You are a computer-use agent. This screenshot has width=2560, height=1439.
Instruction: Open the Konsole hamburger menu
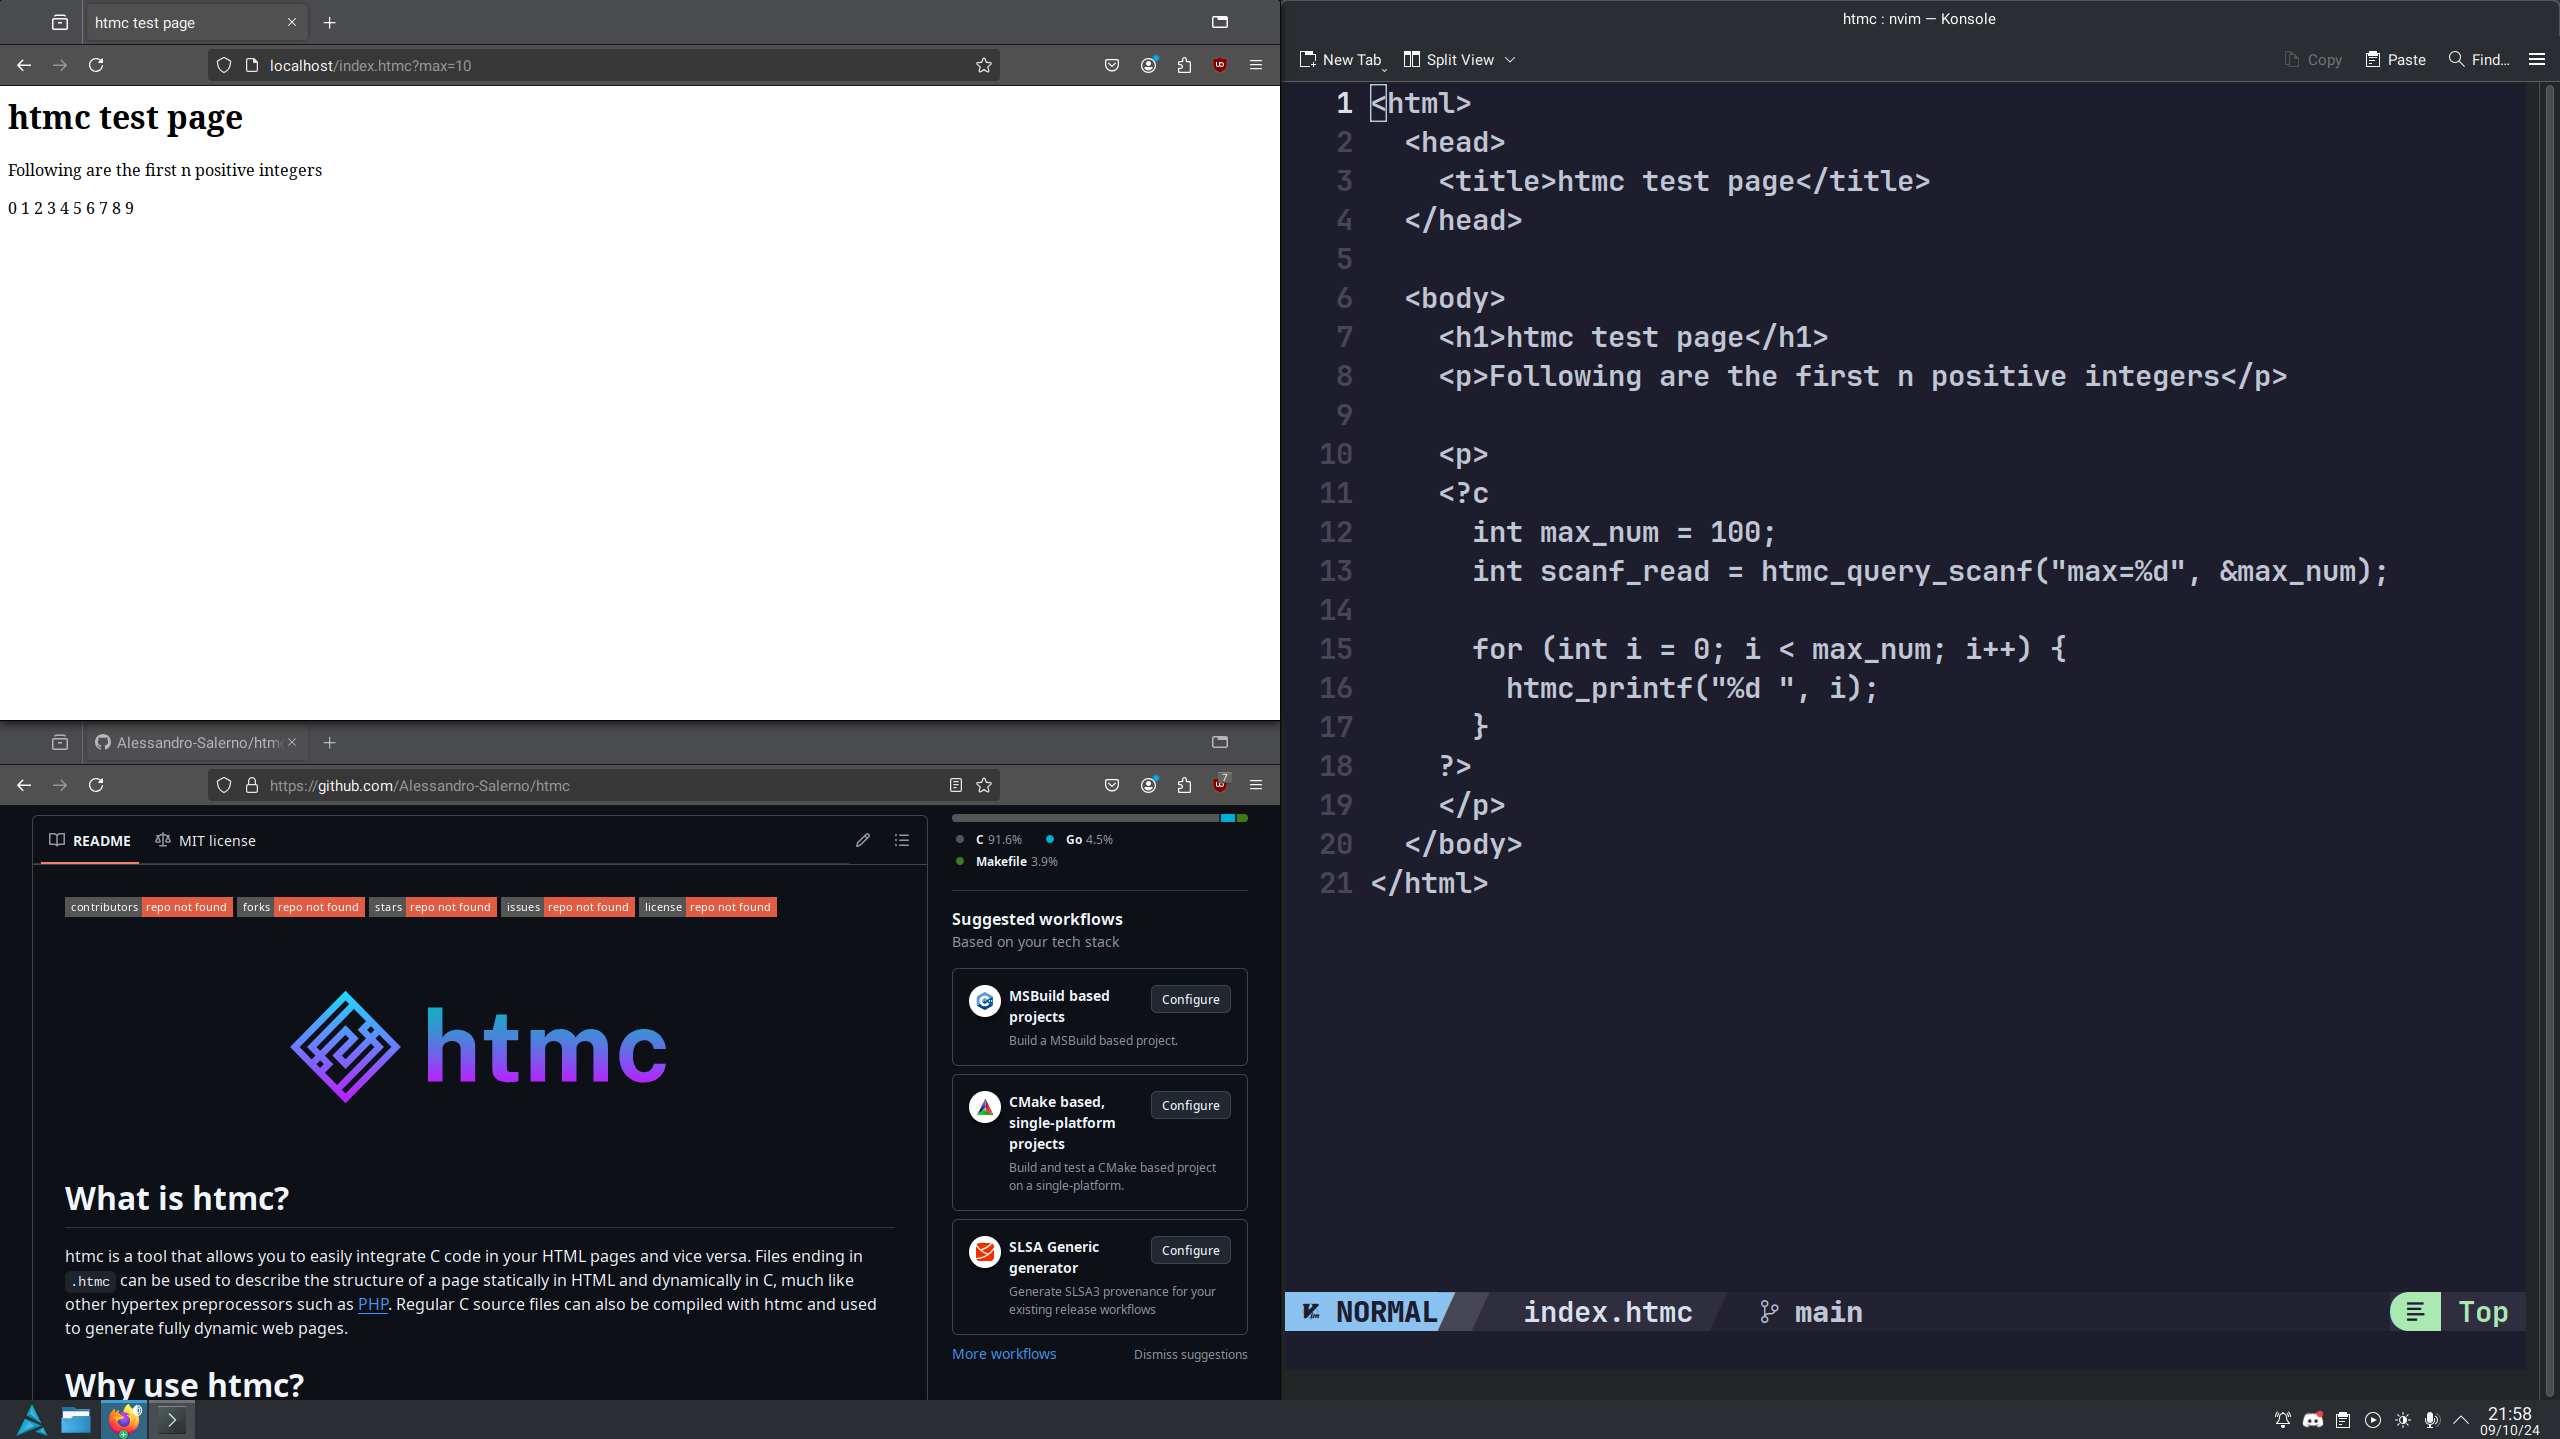click(x=2536, y=60)
